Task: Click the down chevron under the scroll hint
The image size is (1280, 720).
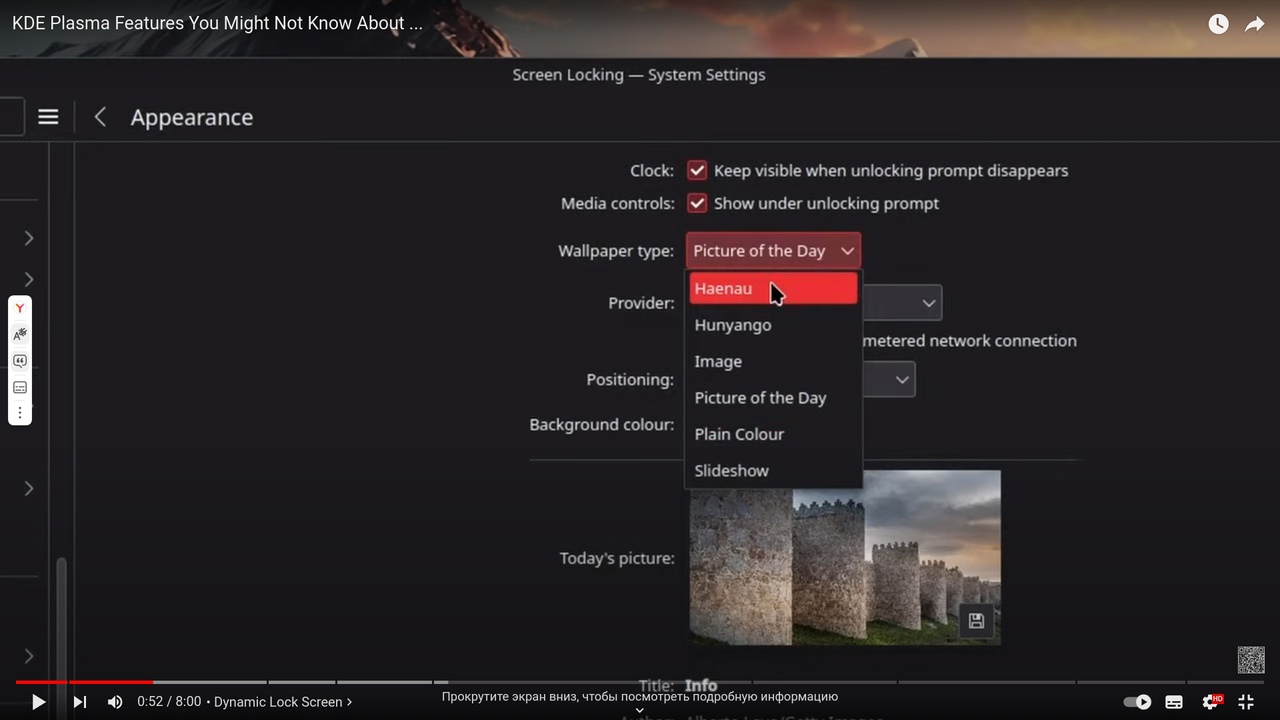Action: pos(640,711)
